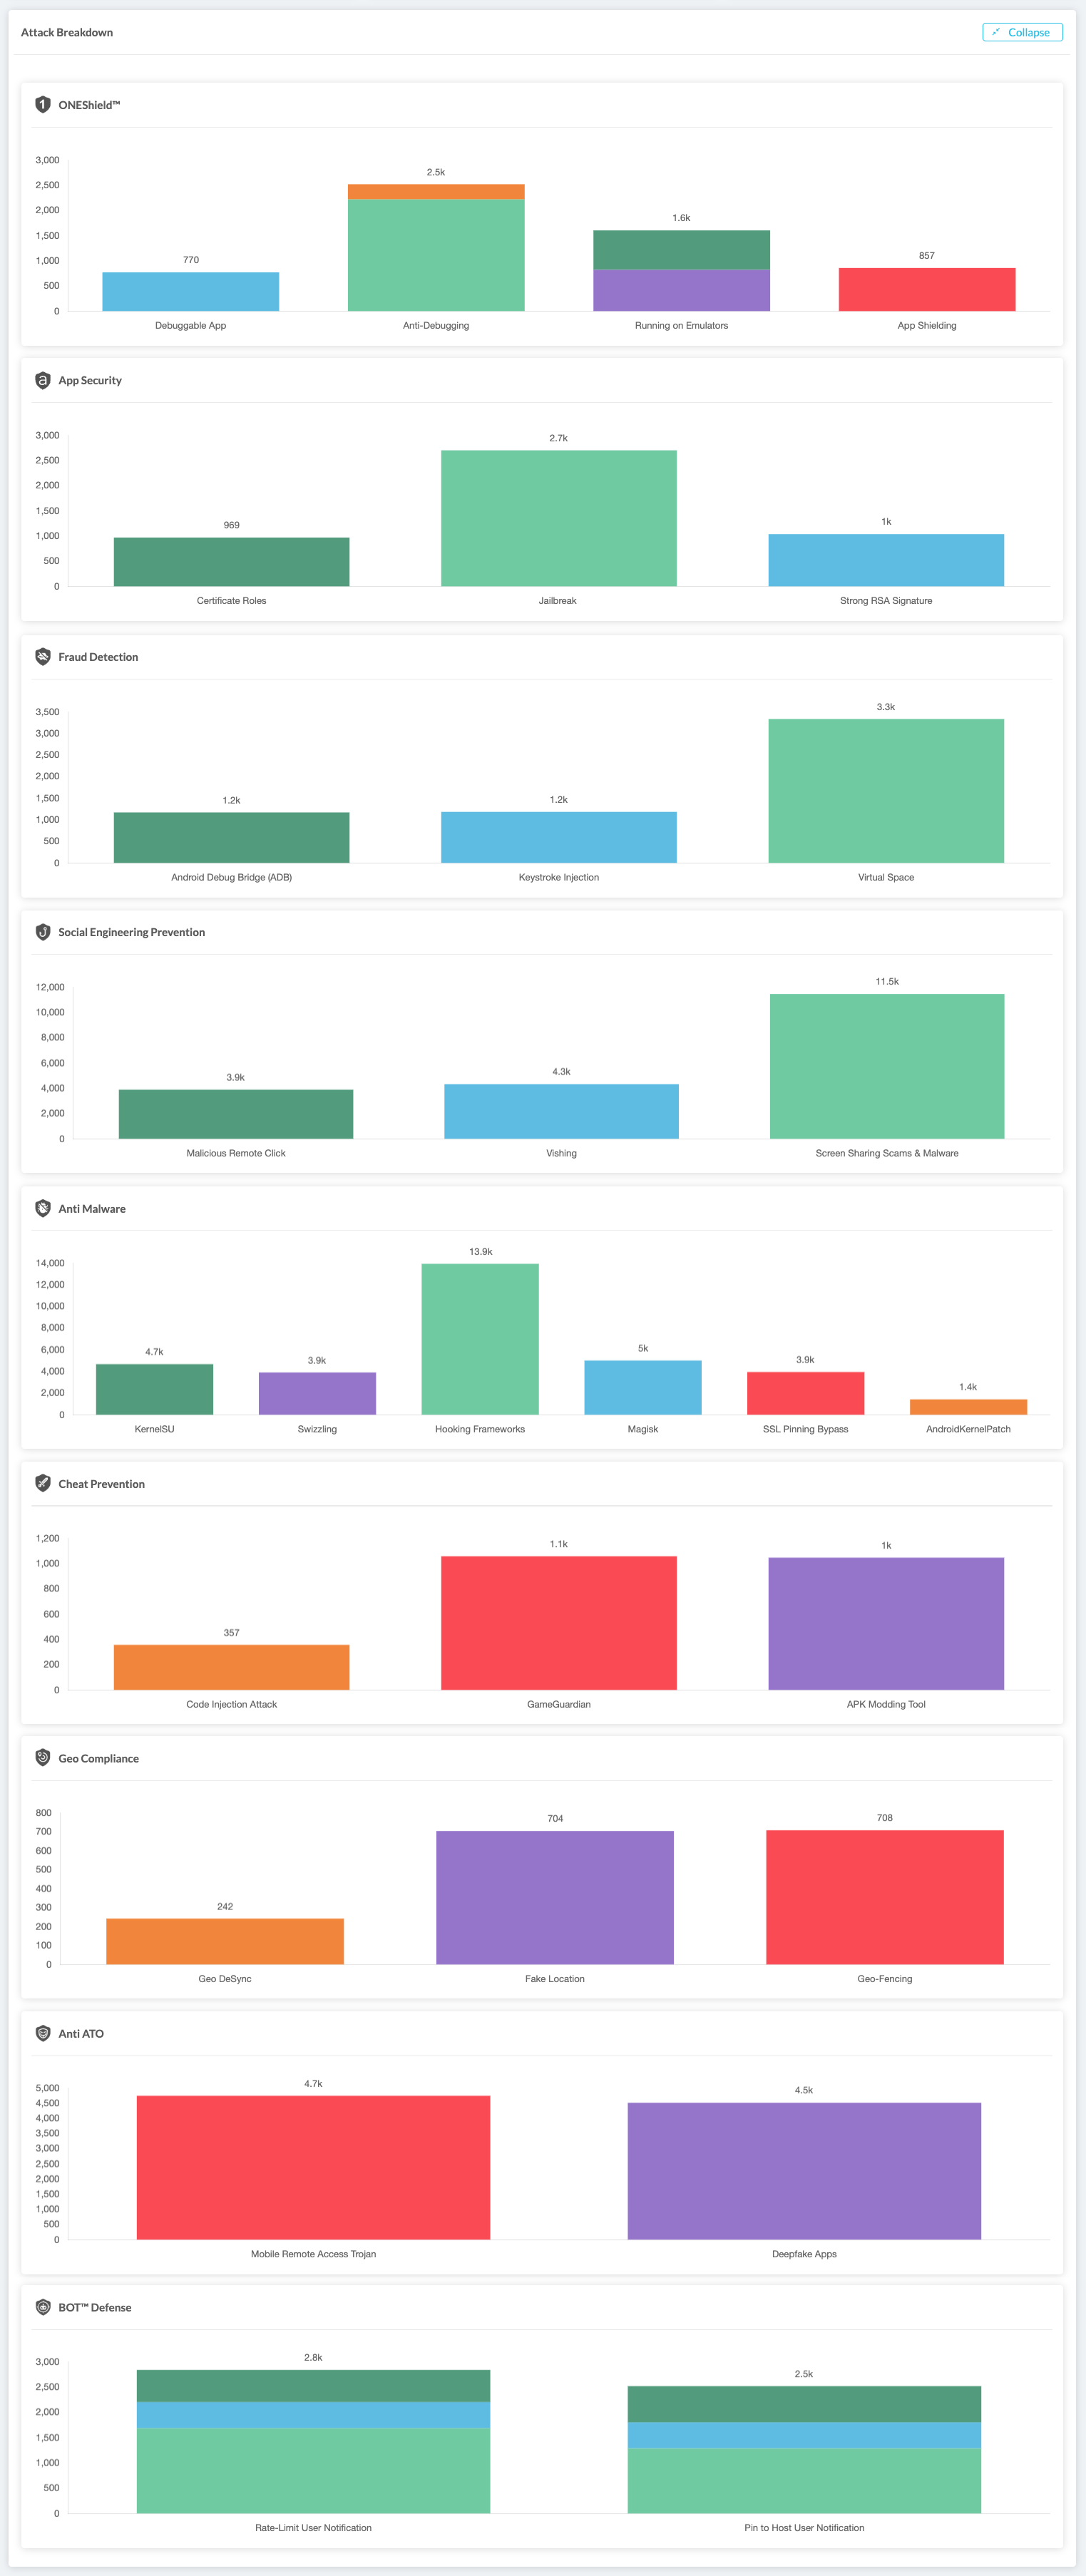1086x2576 pixels.
Task: Click blue segment of Rate-Limit User Notification
Action: point(313,2414)
